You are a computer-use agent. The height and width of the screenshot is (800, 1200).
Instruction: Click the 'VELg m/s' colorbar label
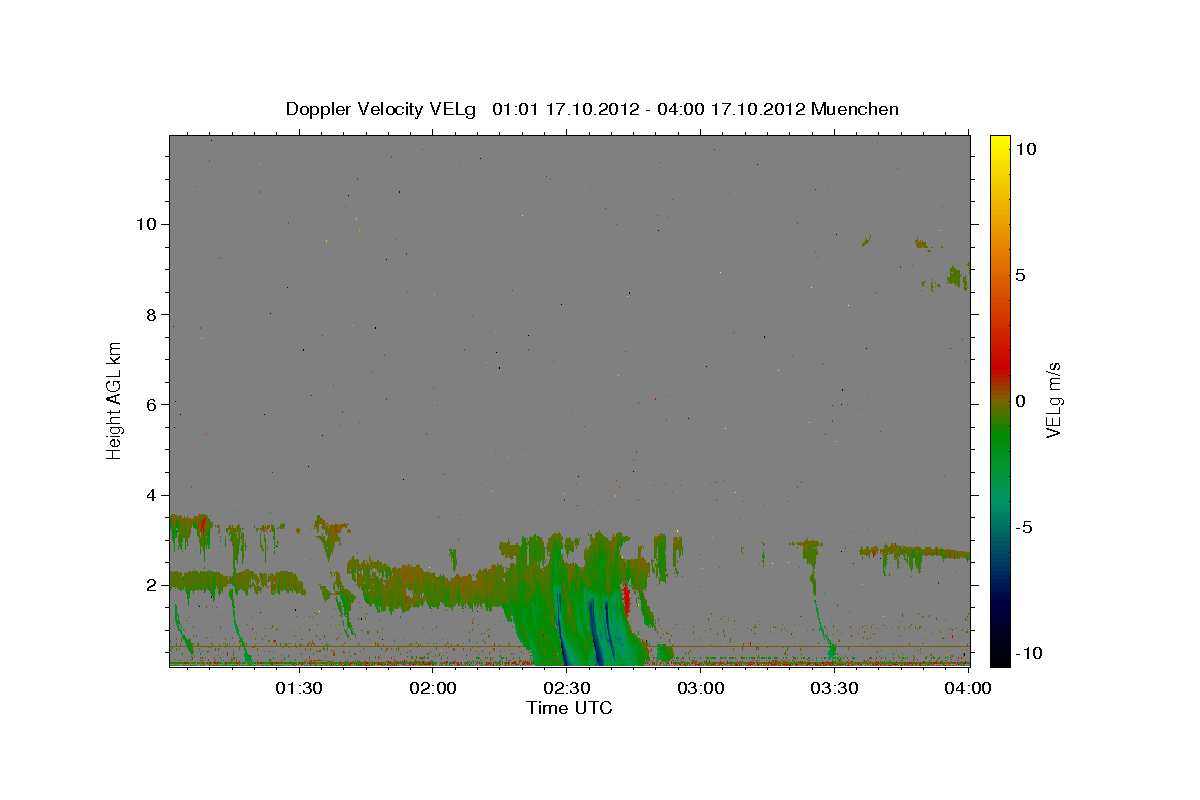click(x=1054, y=400)
